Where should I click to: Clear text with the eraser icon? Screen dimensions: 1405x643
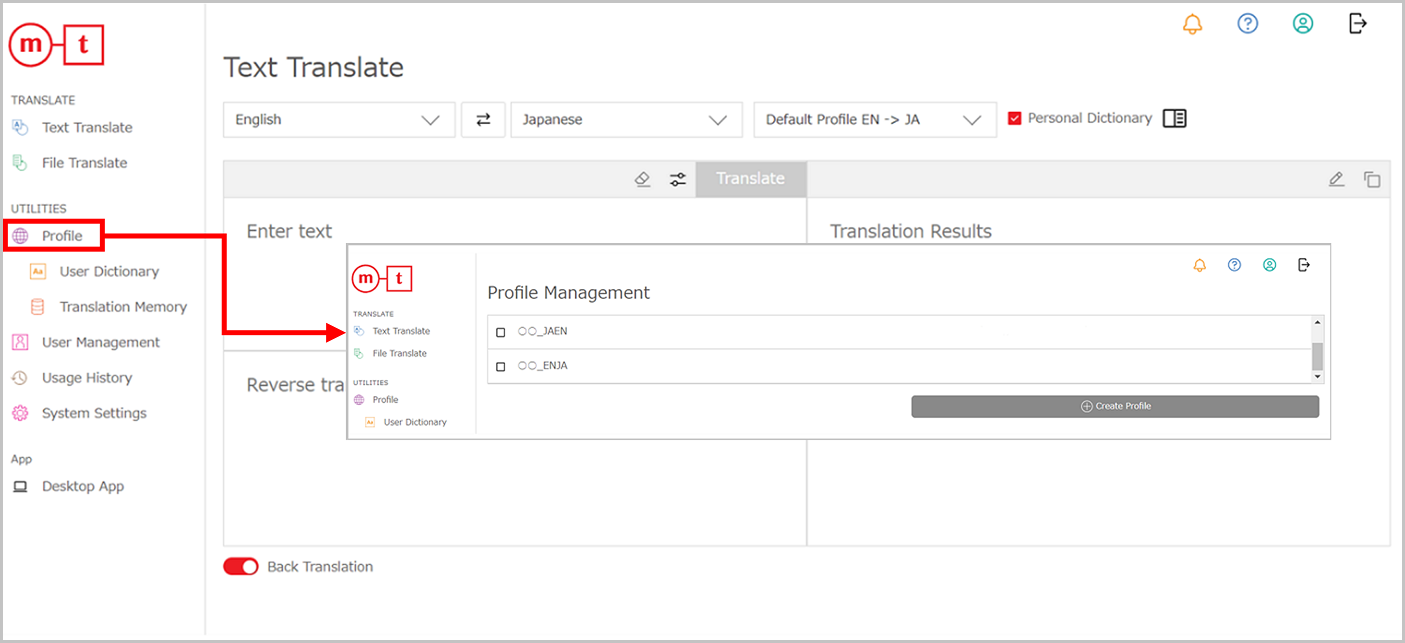643,179
